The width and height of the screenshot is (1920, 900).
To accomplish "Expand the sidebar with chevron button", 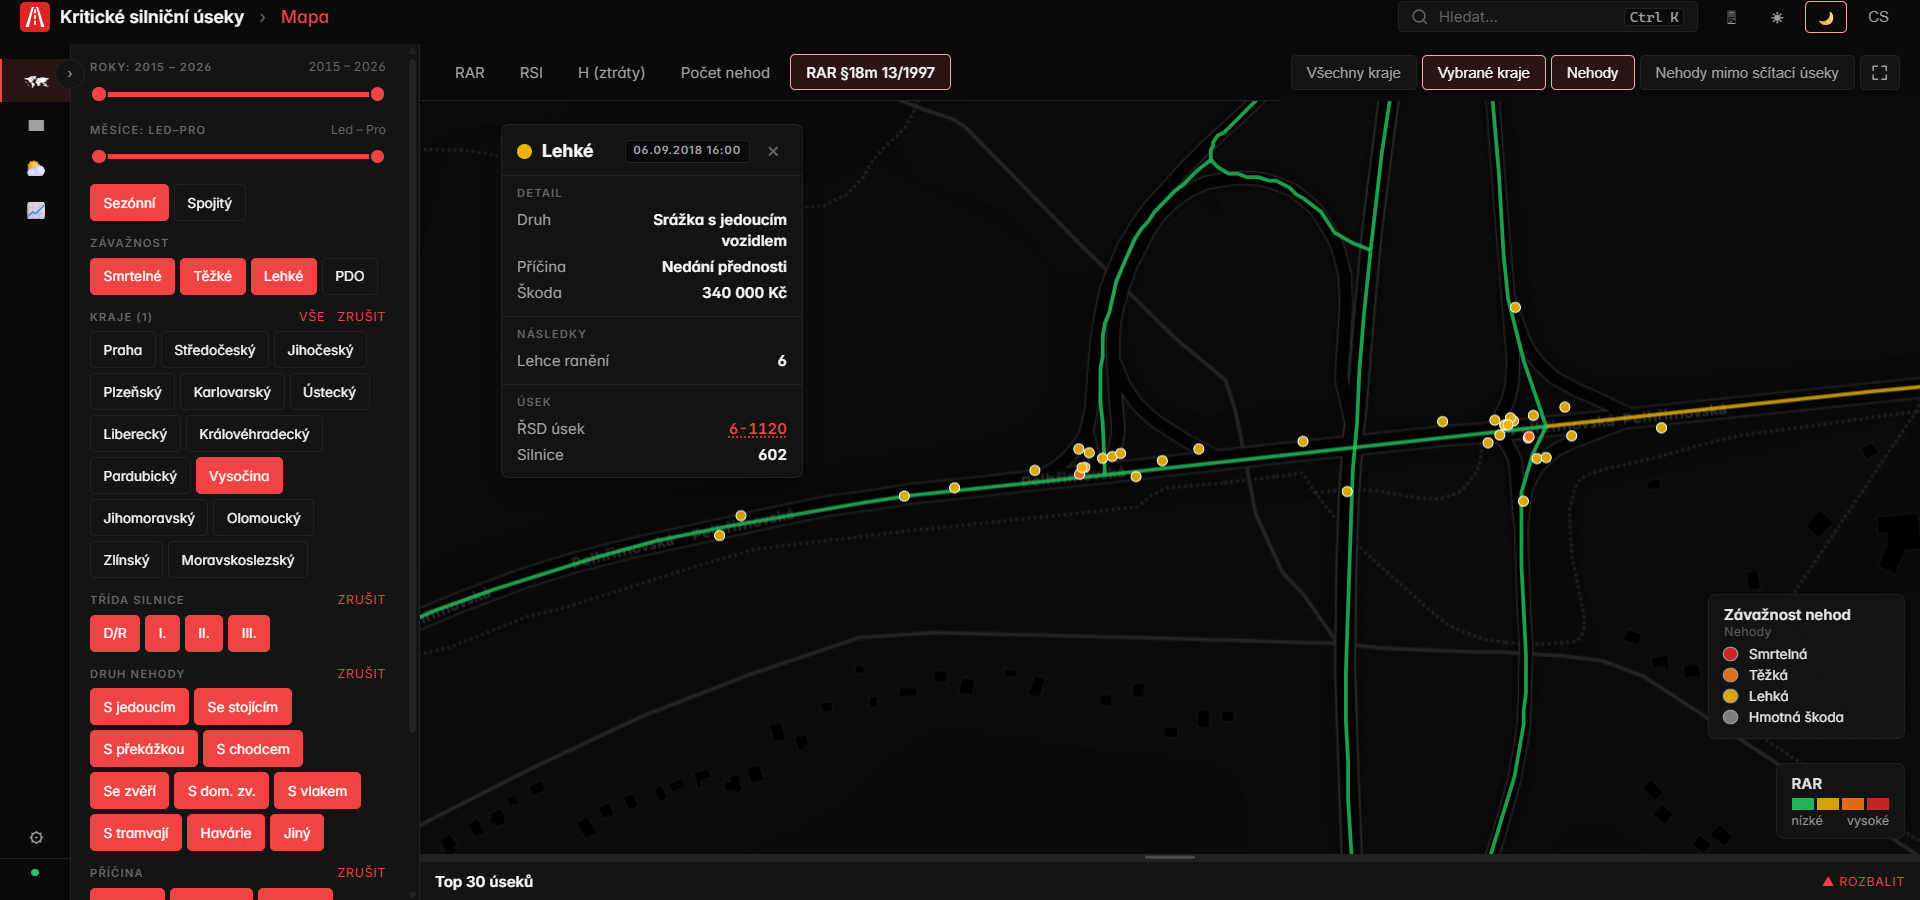I will pyautogui.click(x=69, y=74).
